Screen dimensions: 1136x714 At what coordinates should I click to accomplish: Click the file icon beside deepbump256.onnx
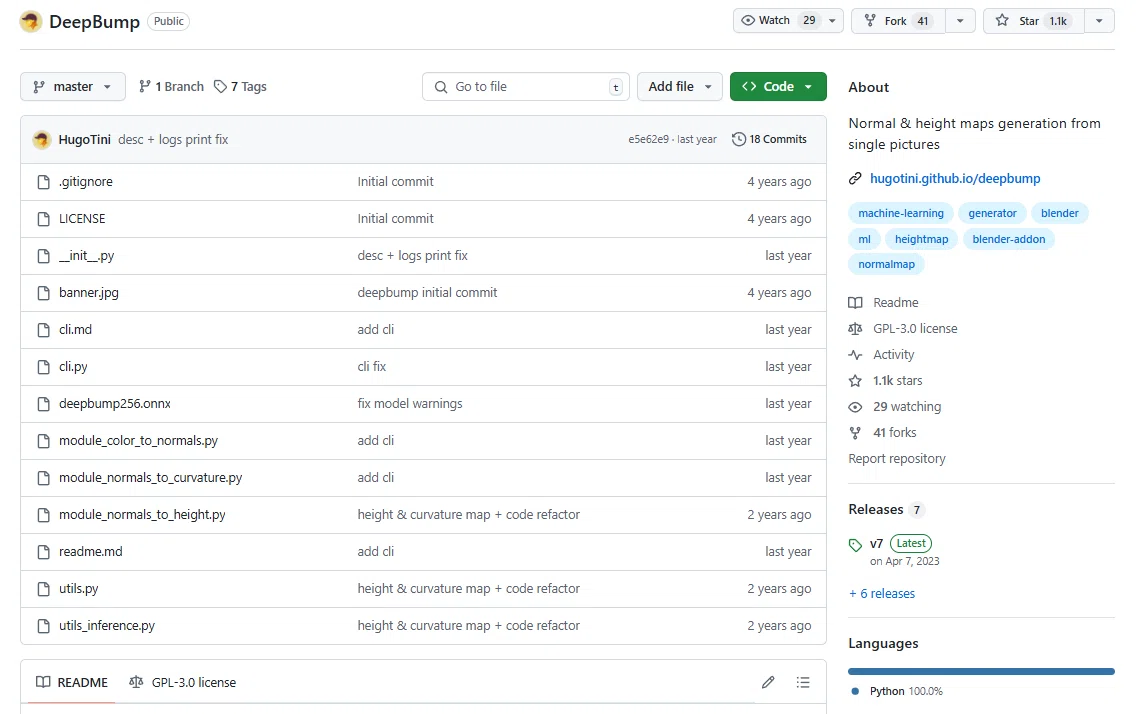point(43,403)
